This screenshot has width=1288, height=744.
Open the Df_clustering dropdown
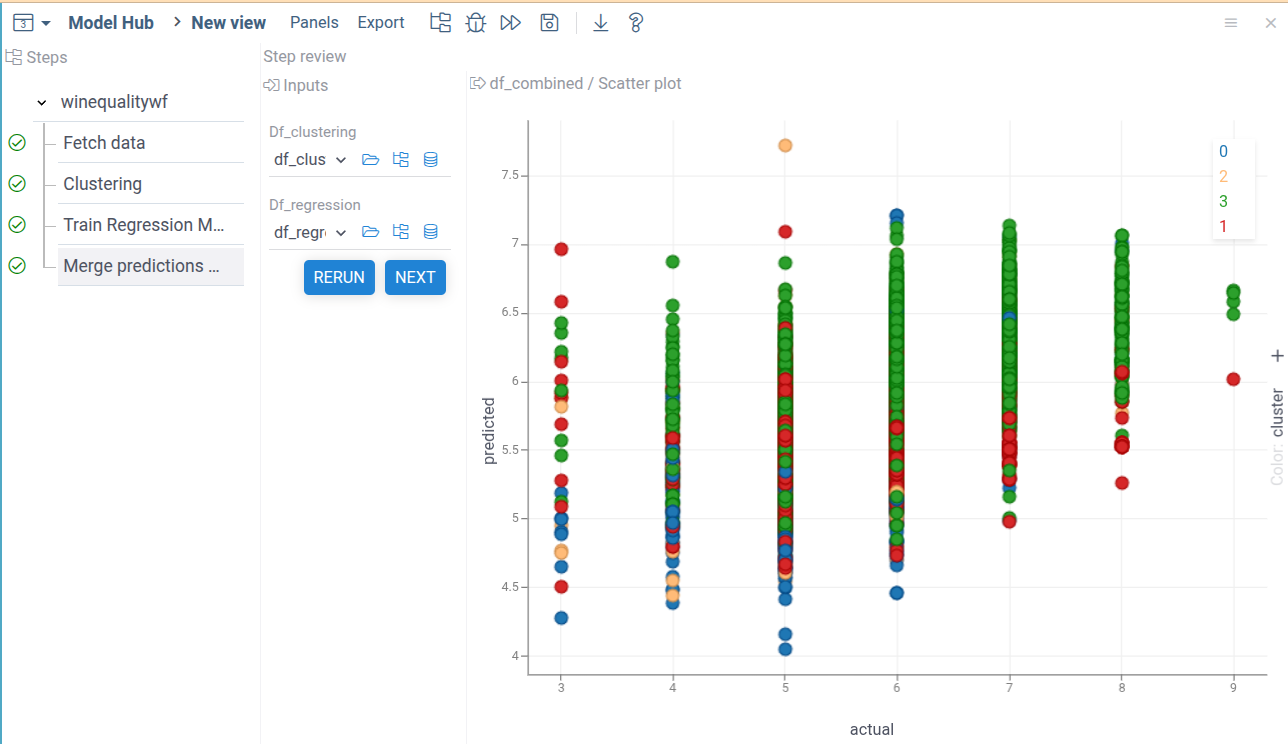pos(310,159)
